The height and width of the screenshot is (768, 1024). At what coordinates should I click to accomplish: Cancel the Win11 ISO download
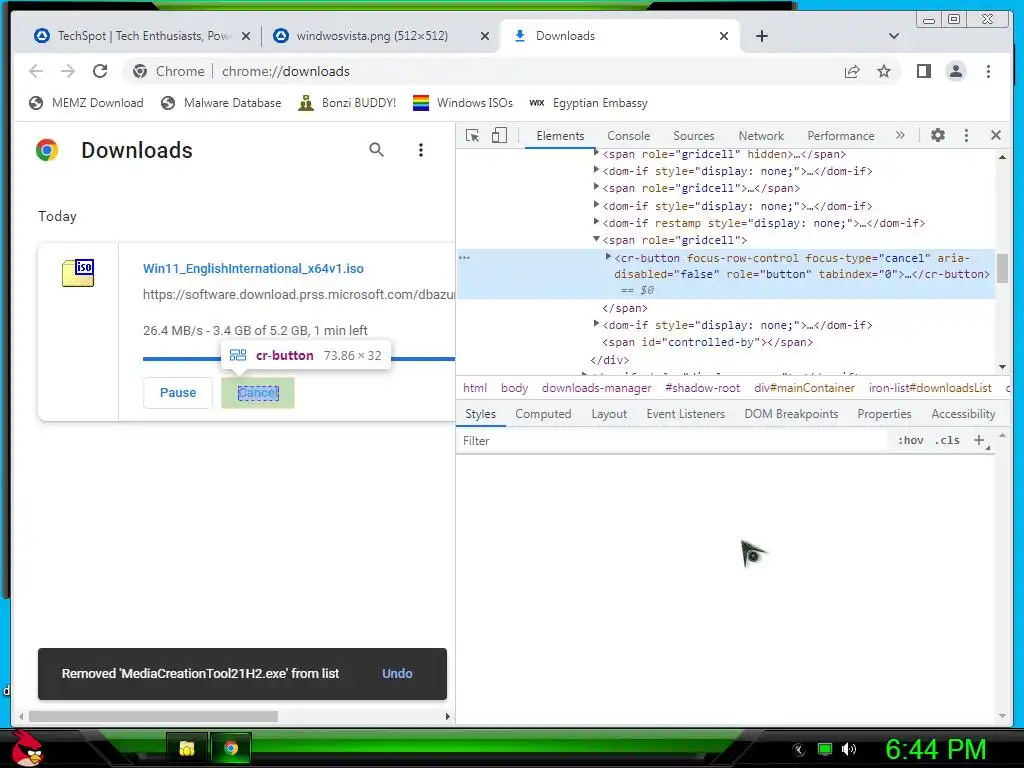[258, 392]
